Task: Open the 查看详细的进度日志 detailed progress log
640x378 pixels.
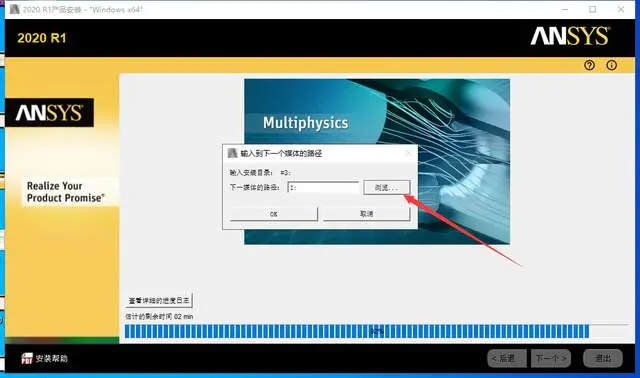Action: coord(159,300)
